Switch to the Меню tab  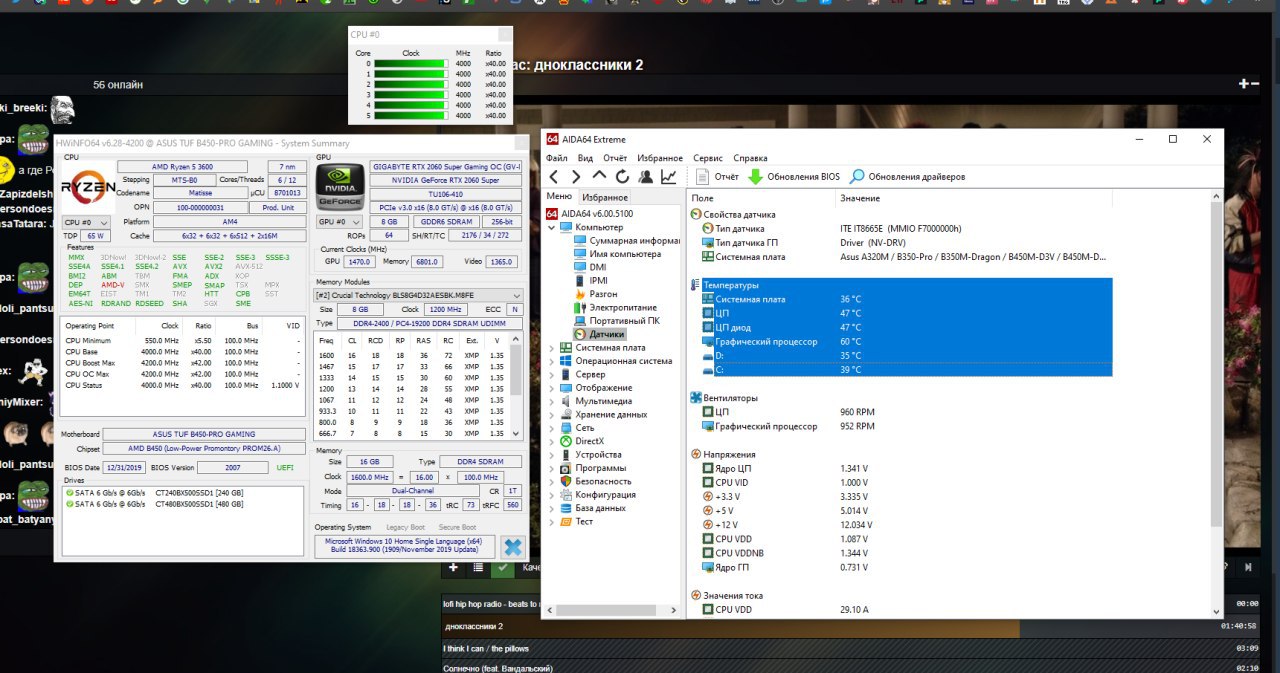point(559,196)
